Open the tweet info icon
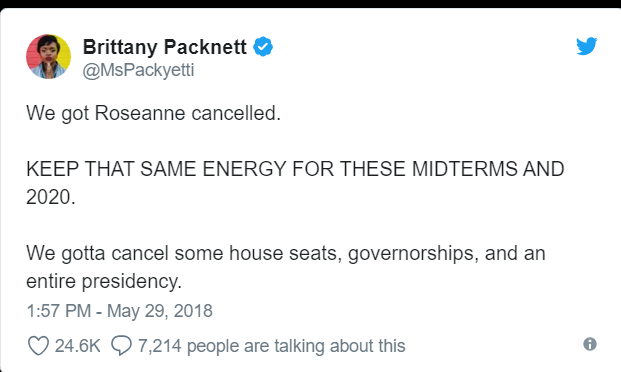Viewport: 621px width, 372px height. click(x=590, y=344)
